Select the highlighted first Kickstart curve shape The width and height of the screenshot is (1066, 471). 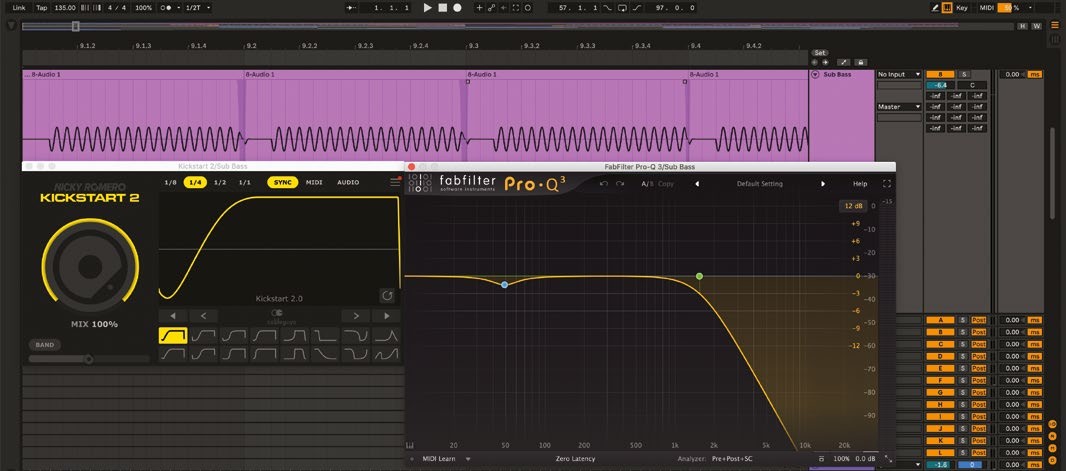coord(173,335)
